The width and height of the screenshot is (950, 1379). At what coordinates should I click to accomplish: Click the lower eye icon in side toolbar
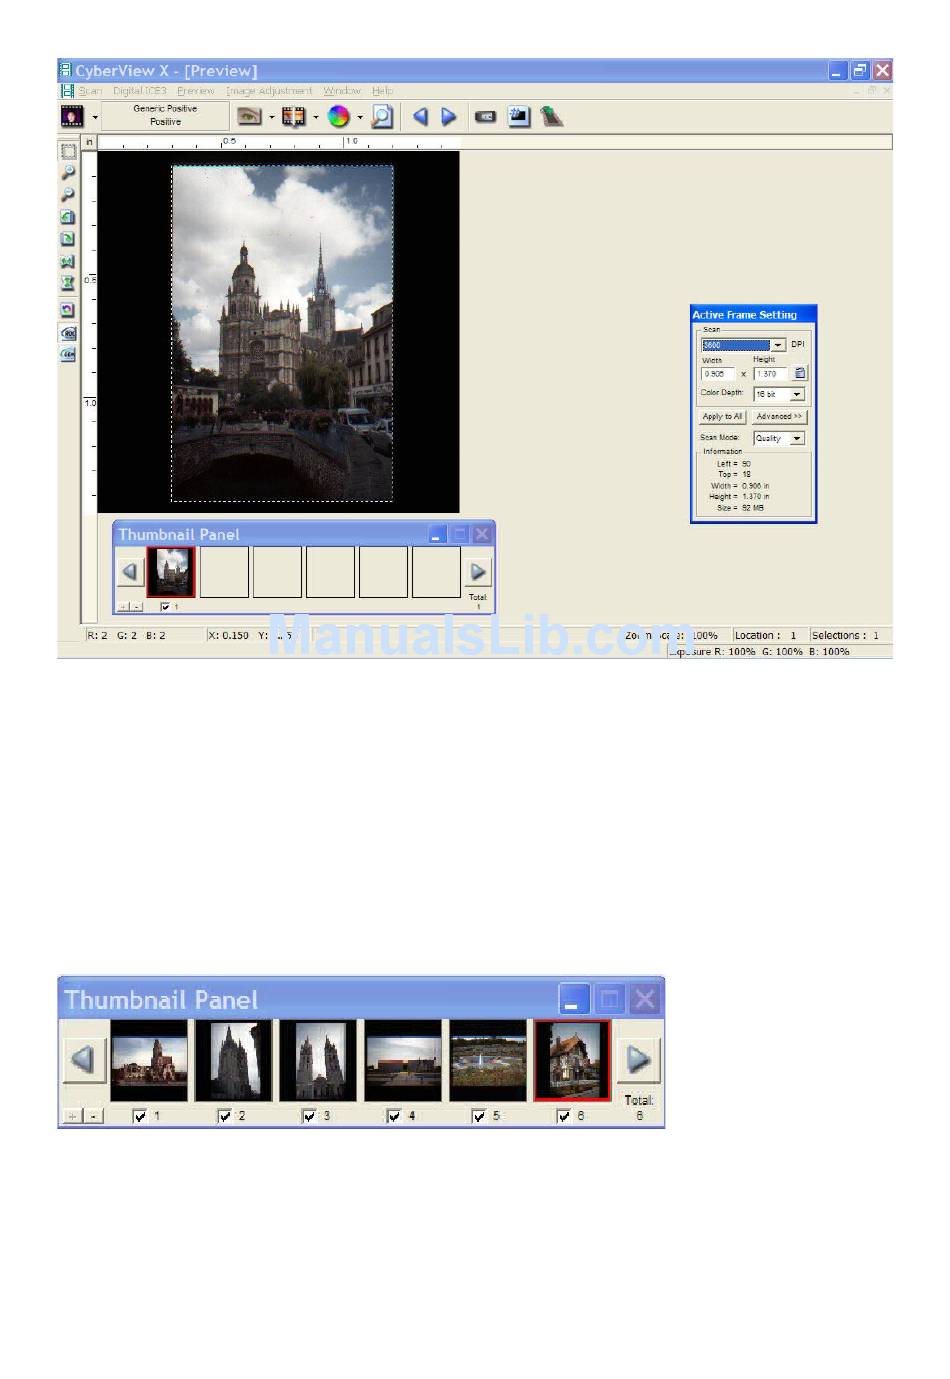pyautogui.click(x=68, y=354)
